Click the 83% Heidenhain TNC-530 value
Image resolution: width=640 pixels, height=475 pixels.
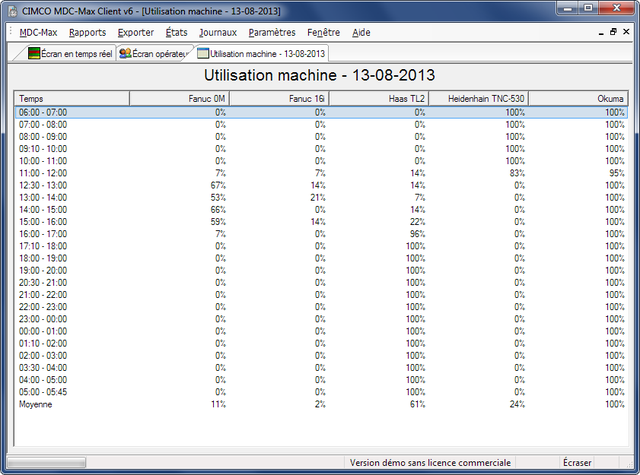tap(517, 173)
